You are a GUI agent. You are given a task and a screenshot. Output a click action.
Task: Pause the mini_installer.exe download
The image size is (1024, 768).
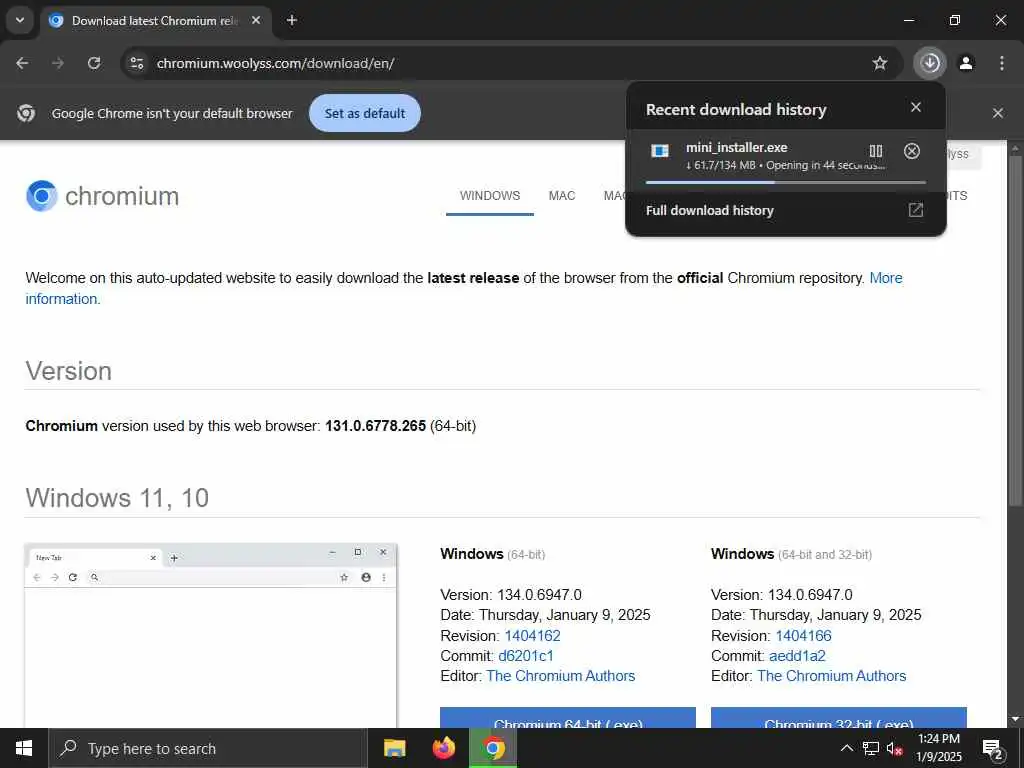876,152
